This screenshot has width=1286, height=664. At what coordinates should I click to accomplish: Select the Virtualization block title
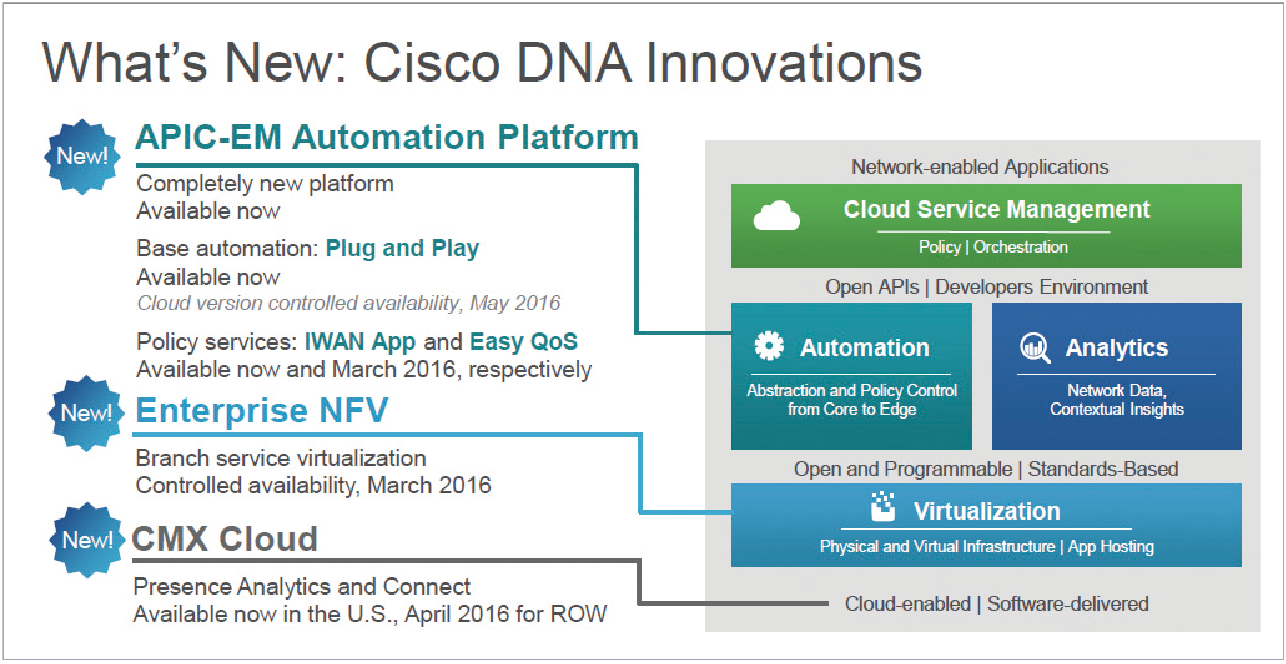pyautogui.click(x=986, y=511)
